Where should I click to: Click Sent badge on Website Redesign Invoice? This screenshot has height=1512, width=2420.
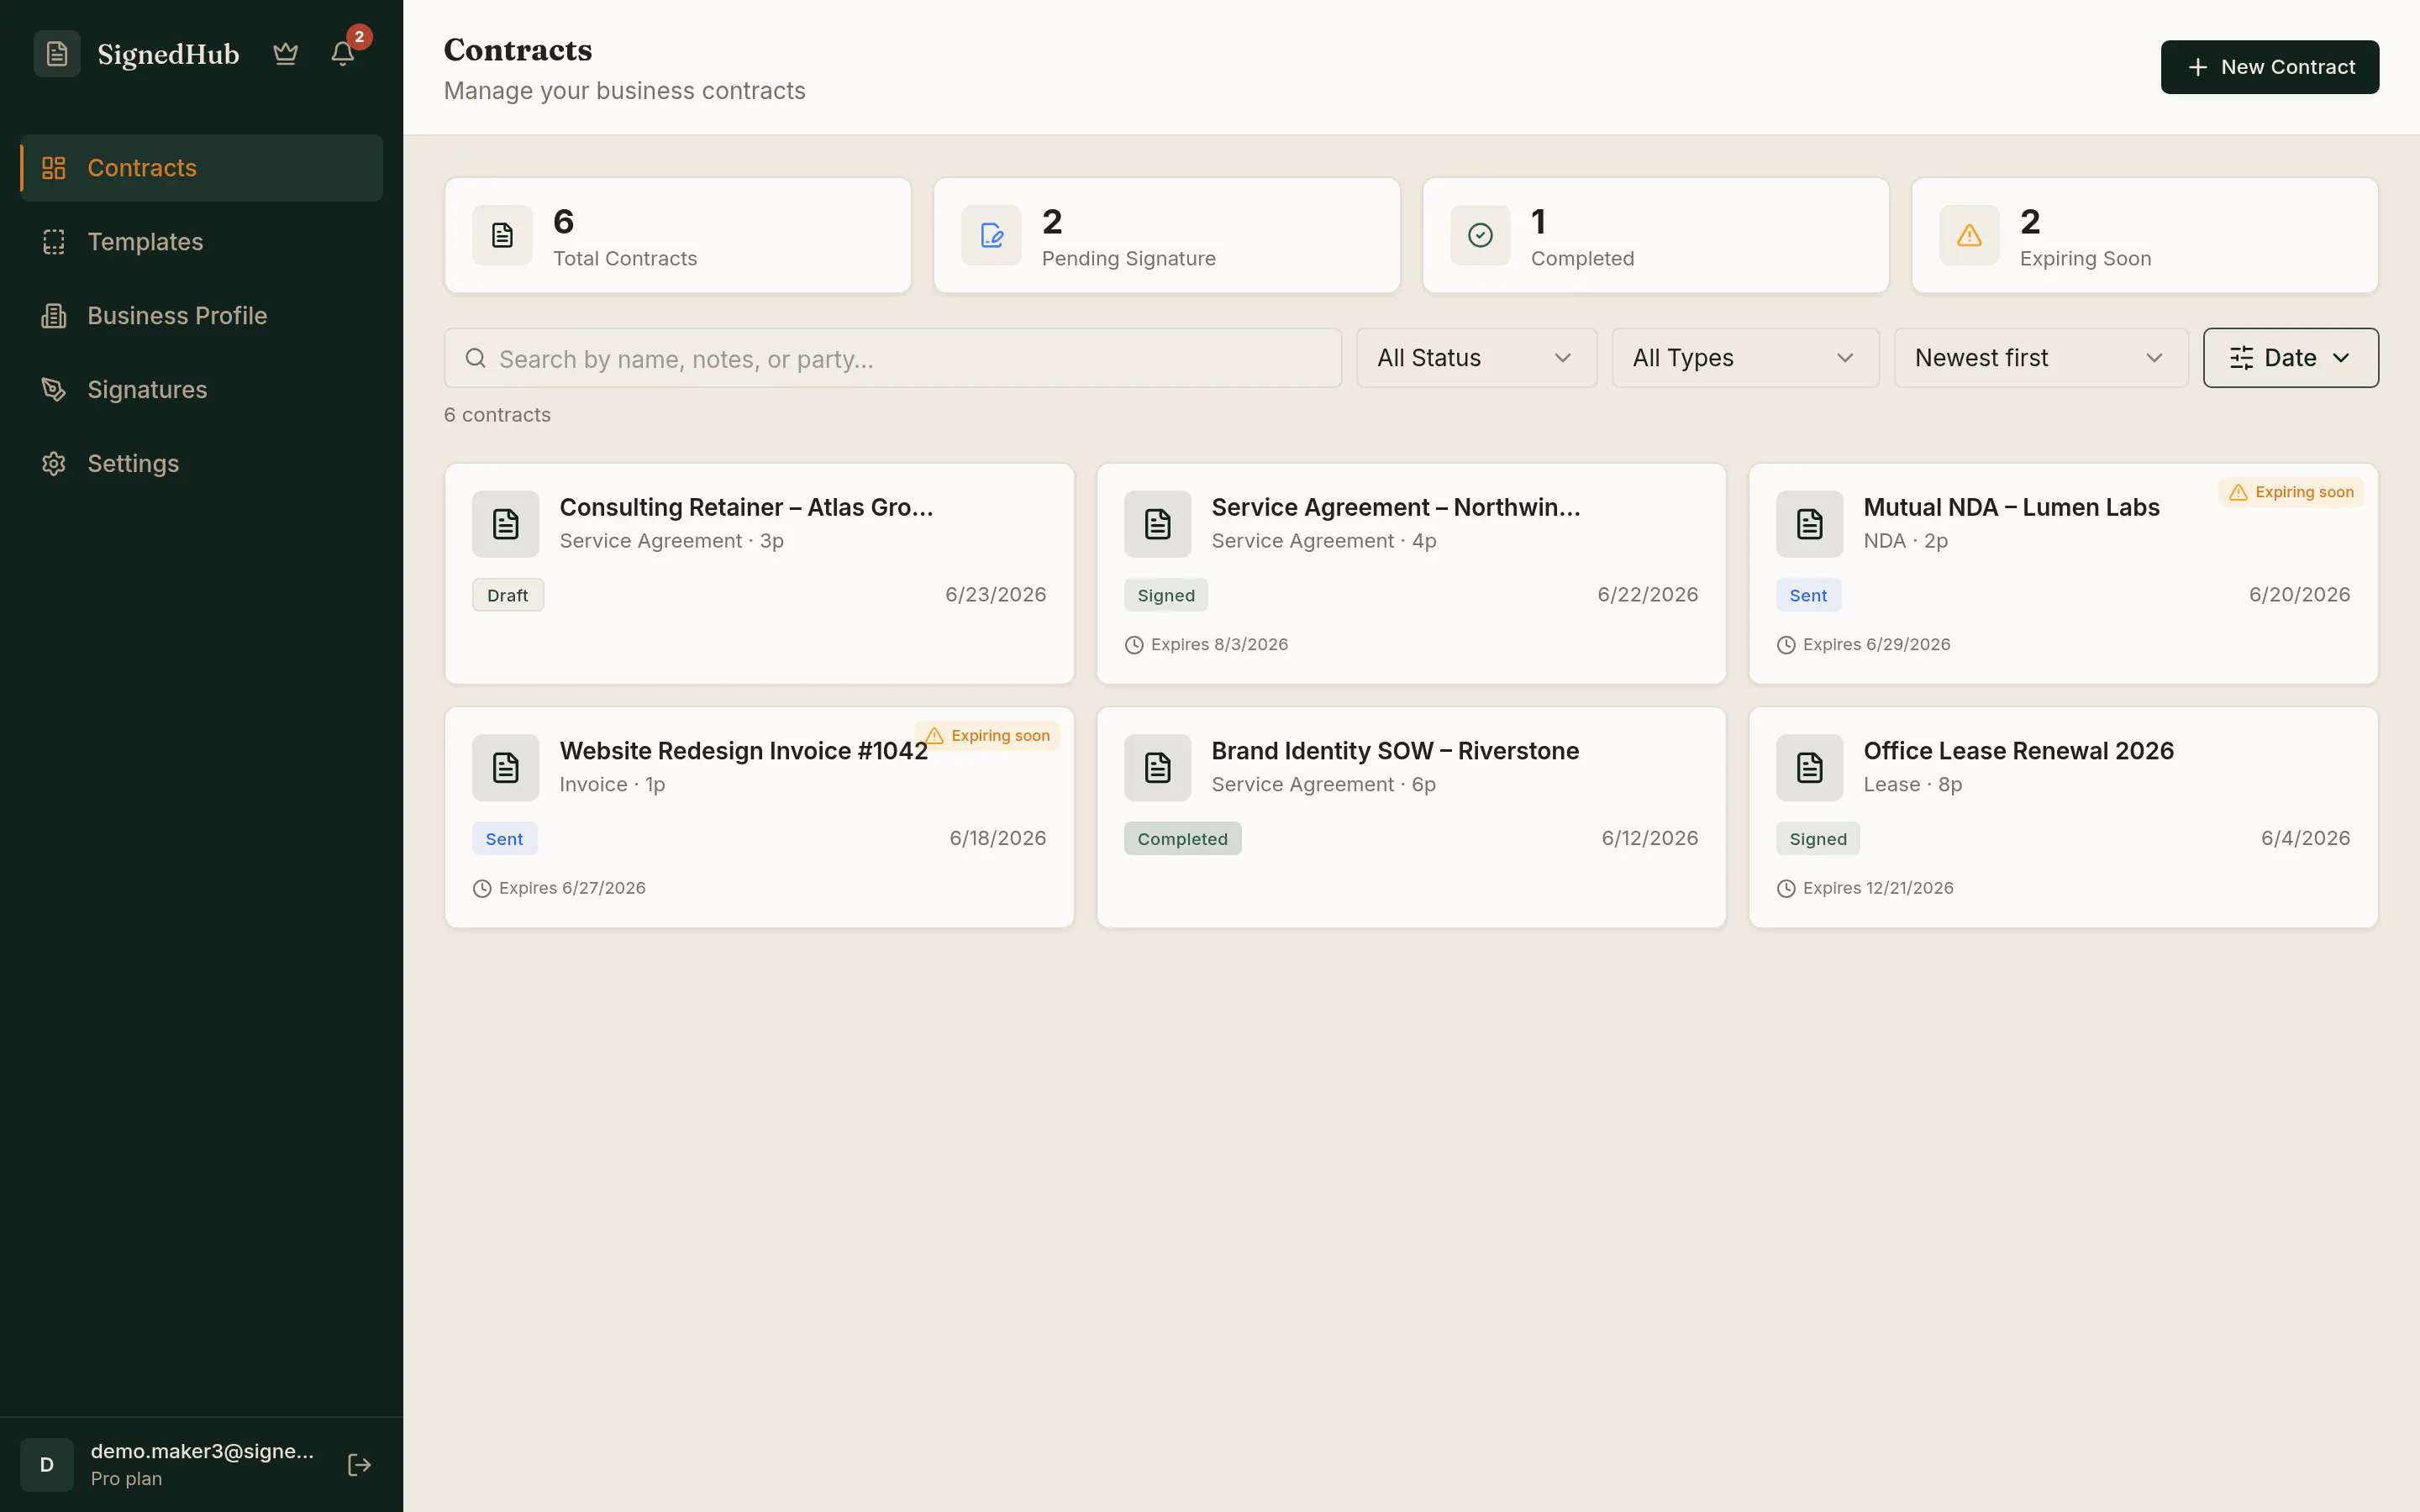point(504,839)
